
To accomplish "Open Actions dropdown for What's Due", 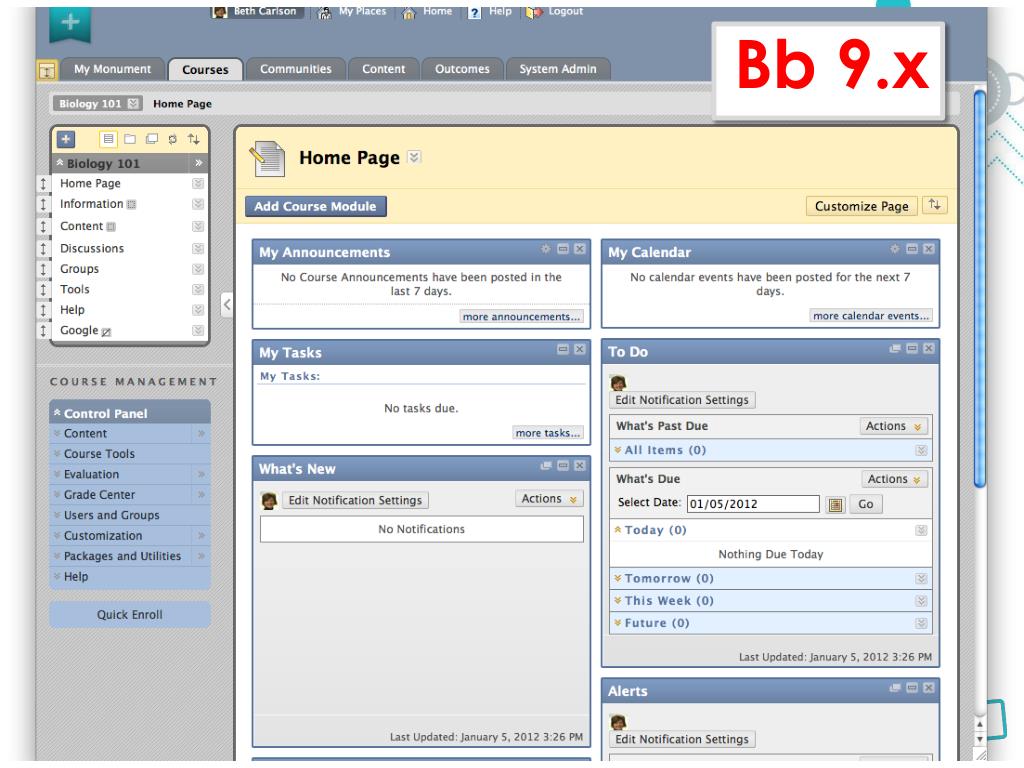I will (x=895, y=479).
